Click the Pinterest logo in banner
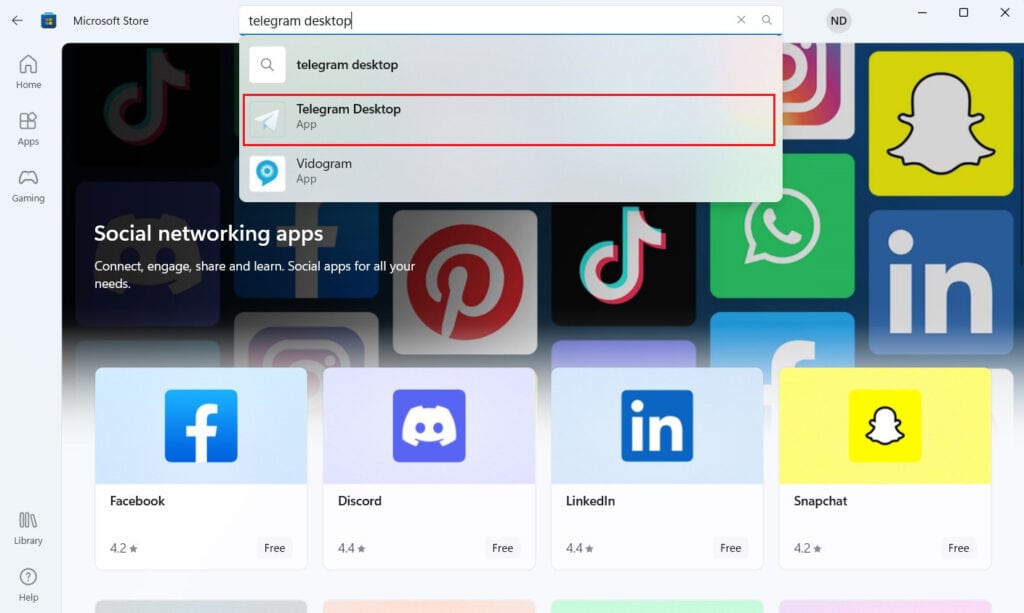 [x=465, y=282]
